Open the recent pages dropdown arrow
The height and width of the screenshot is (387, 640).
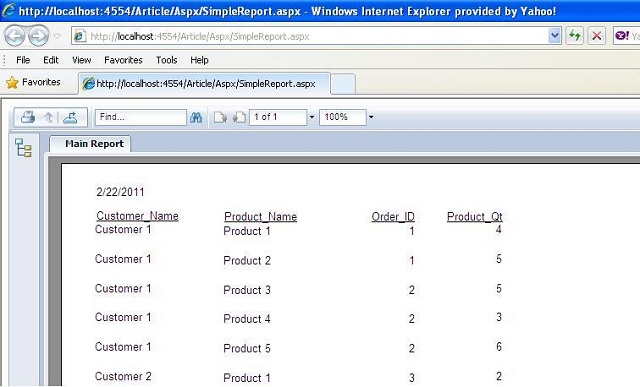click(57, 36)
